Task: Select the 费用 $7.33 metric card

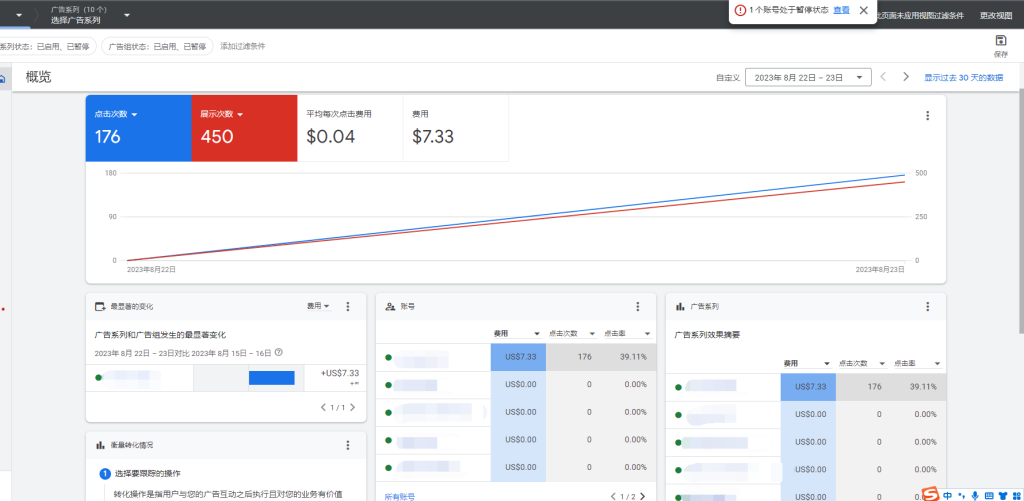Action: (456, 128)
